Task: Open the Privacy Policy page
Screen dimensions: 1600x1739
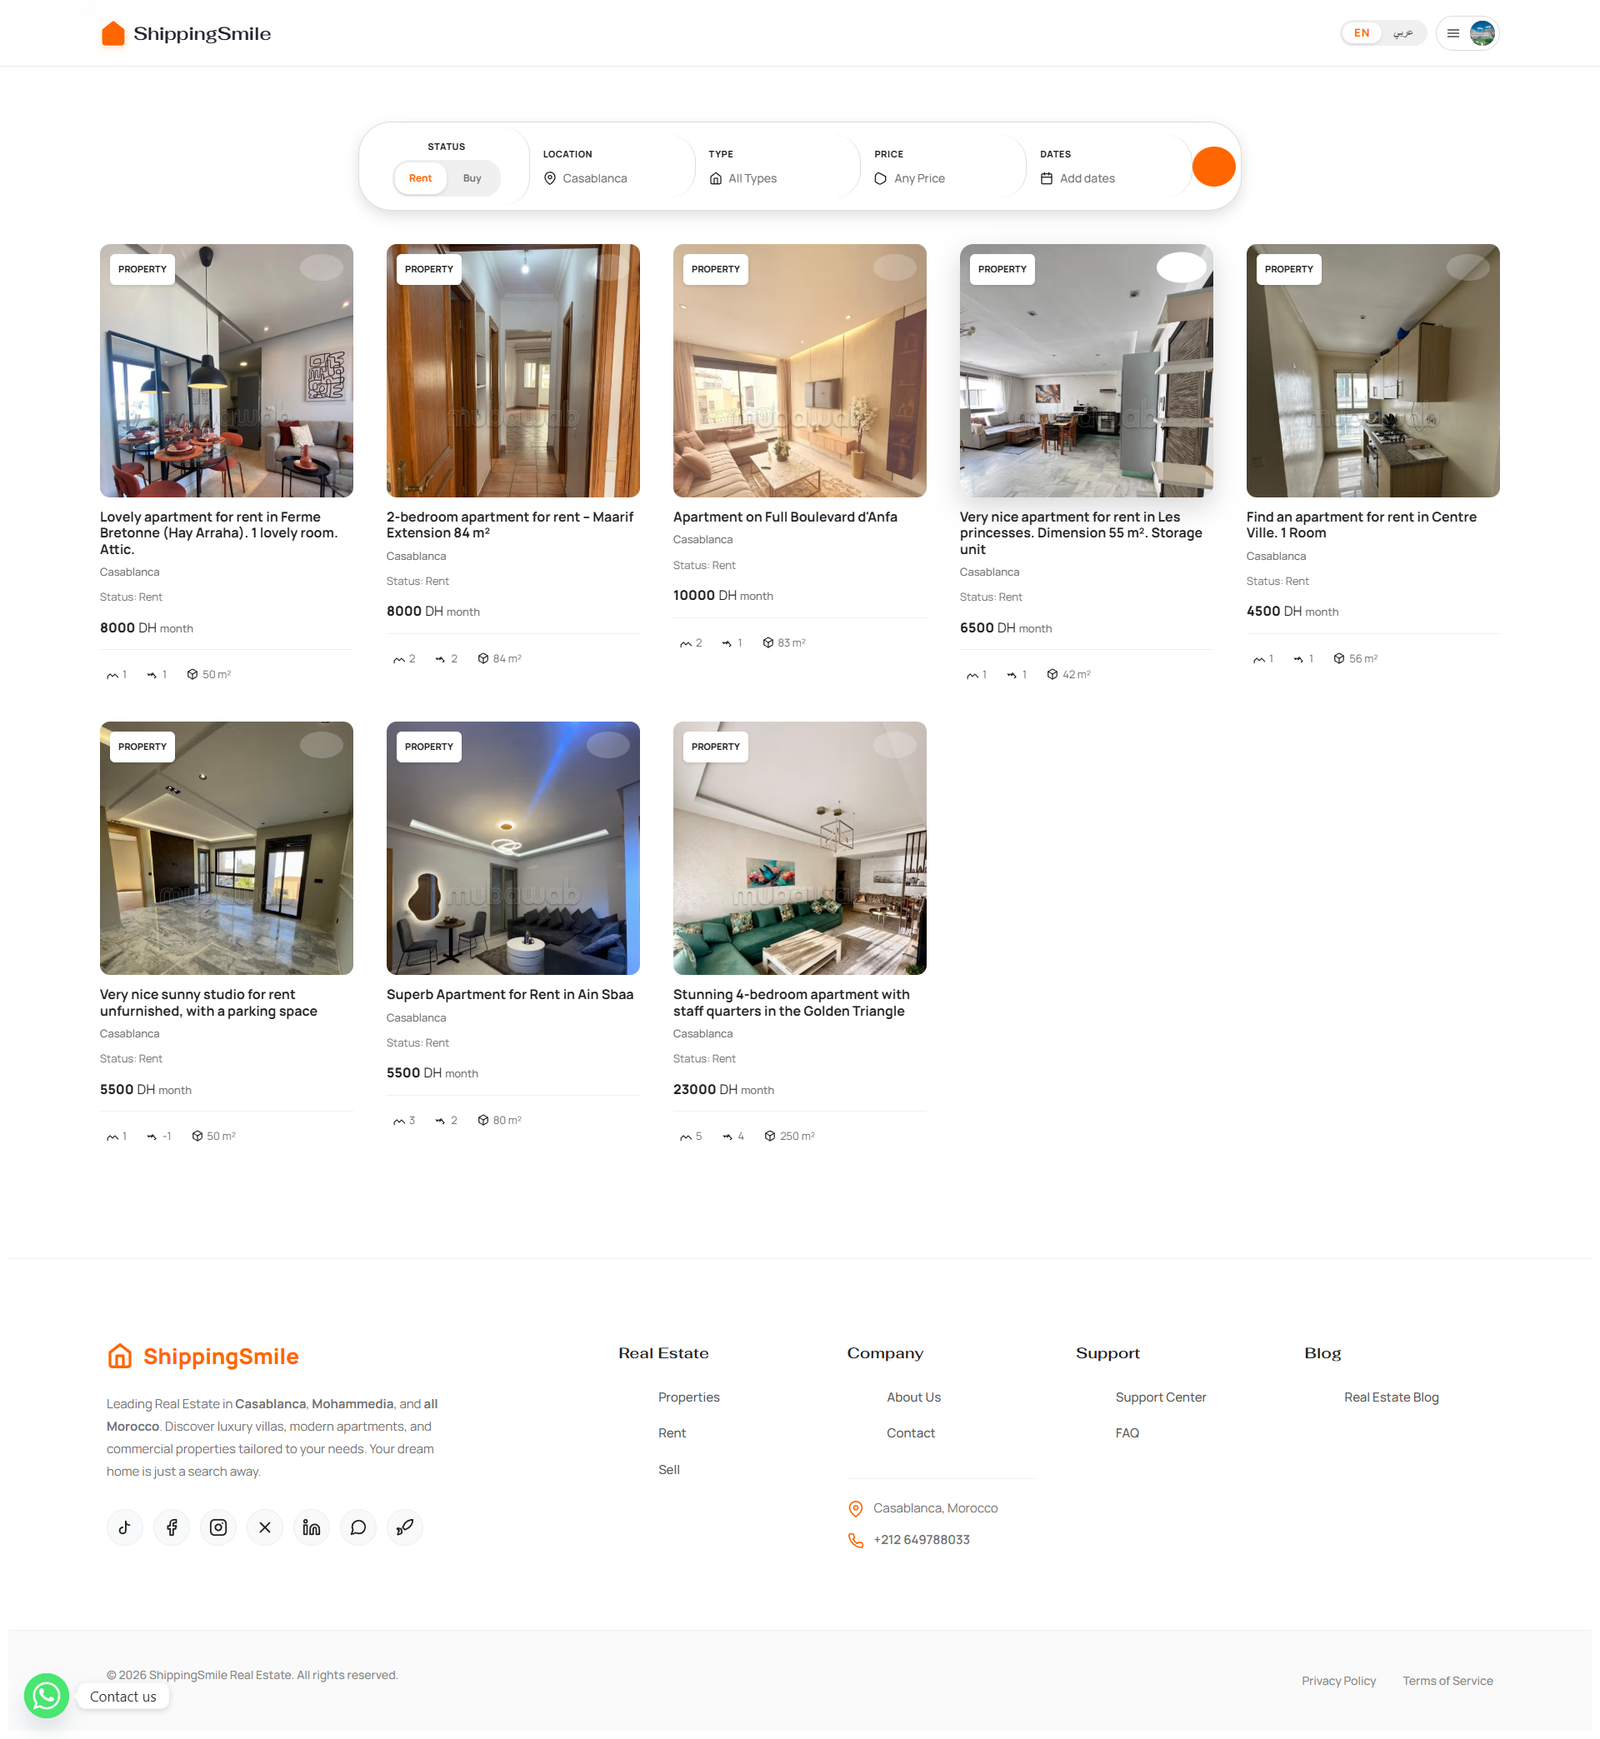Action: pos(1338,1681)
